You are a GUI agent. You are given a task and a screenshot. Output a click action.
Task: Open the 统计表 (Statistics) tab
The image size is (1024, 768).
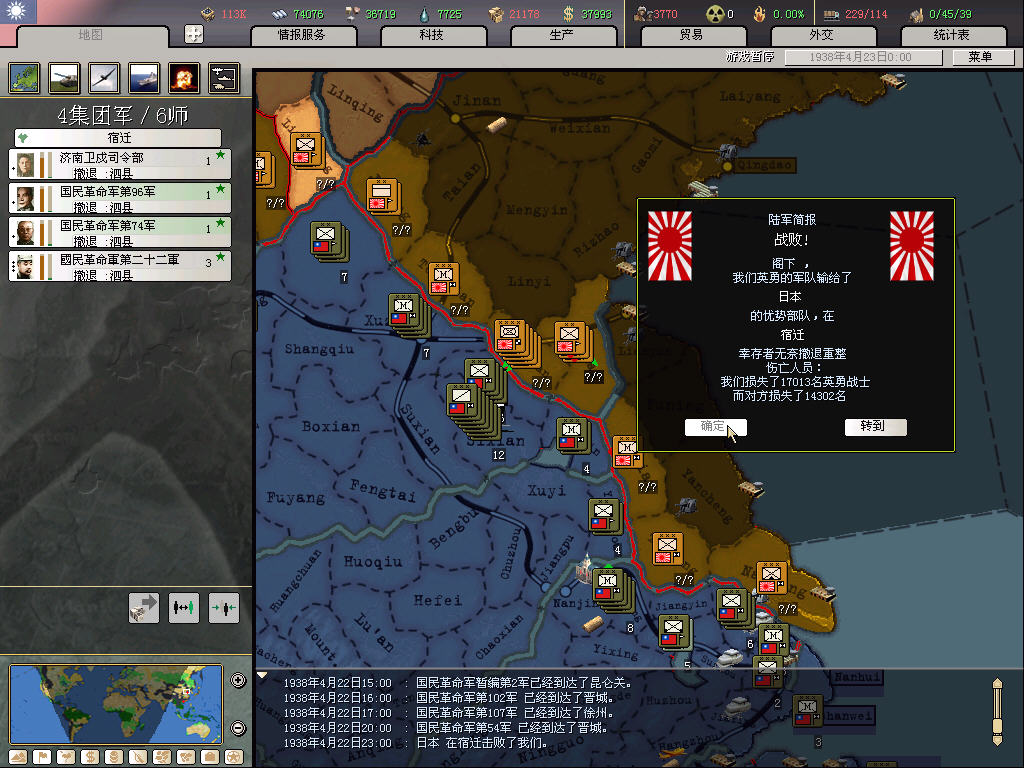[x=952, y=35]
